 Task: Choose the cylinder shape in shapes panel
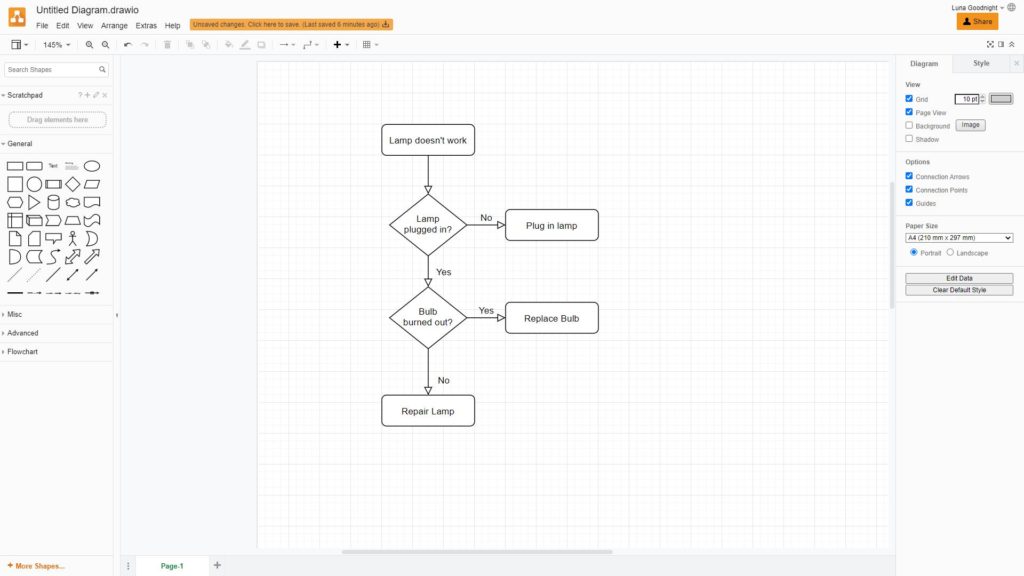coord(53,202)
